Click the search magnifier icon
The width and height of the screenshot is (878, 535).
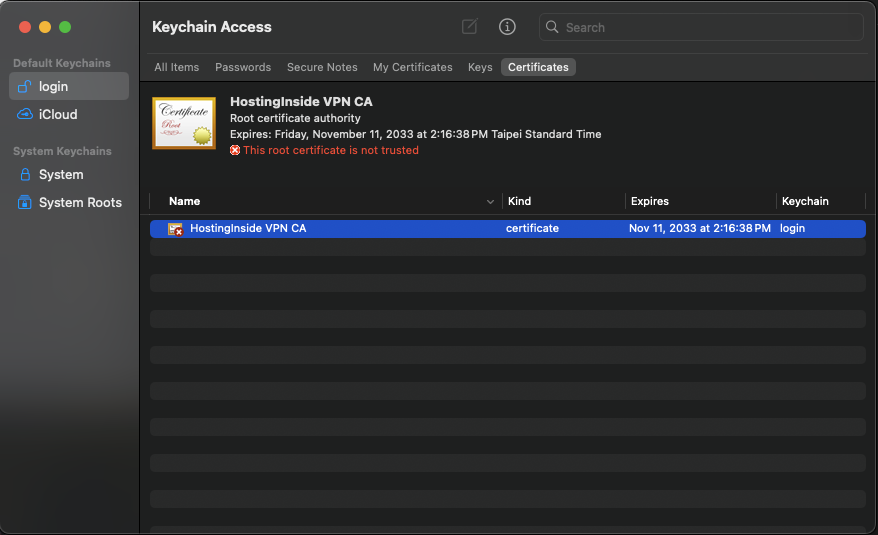click(x=552, y=27)
